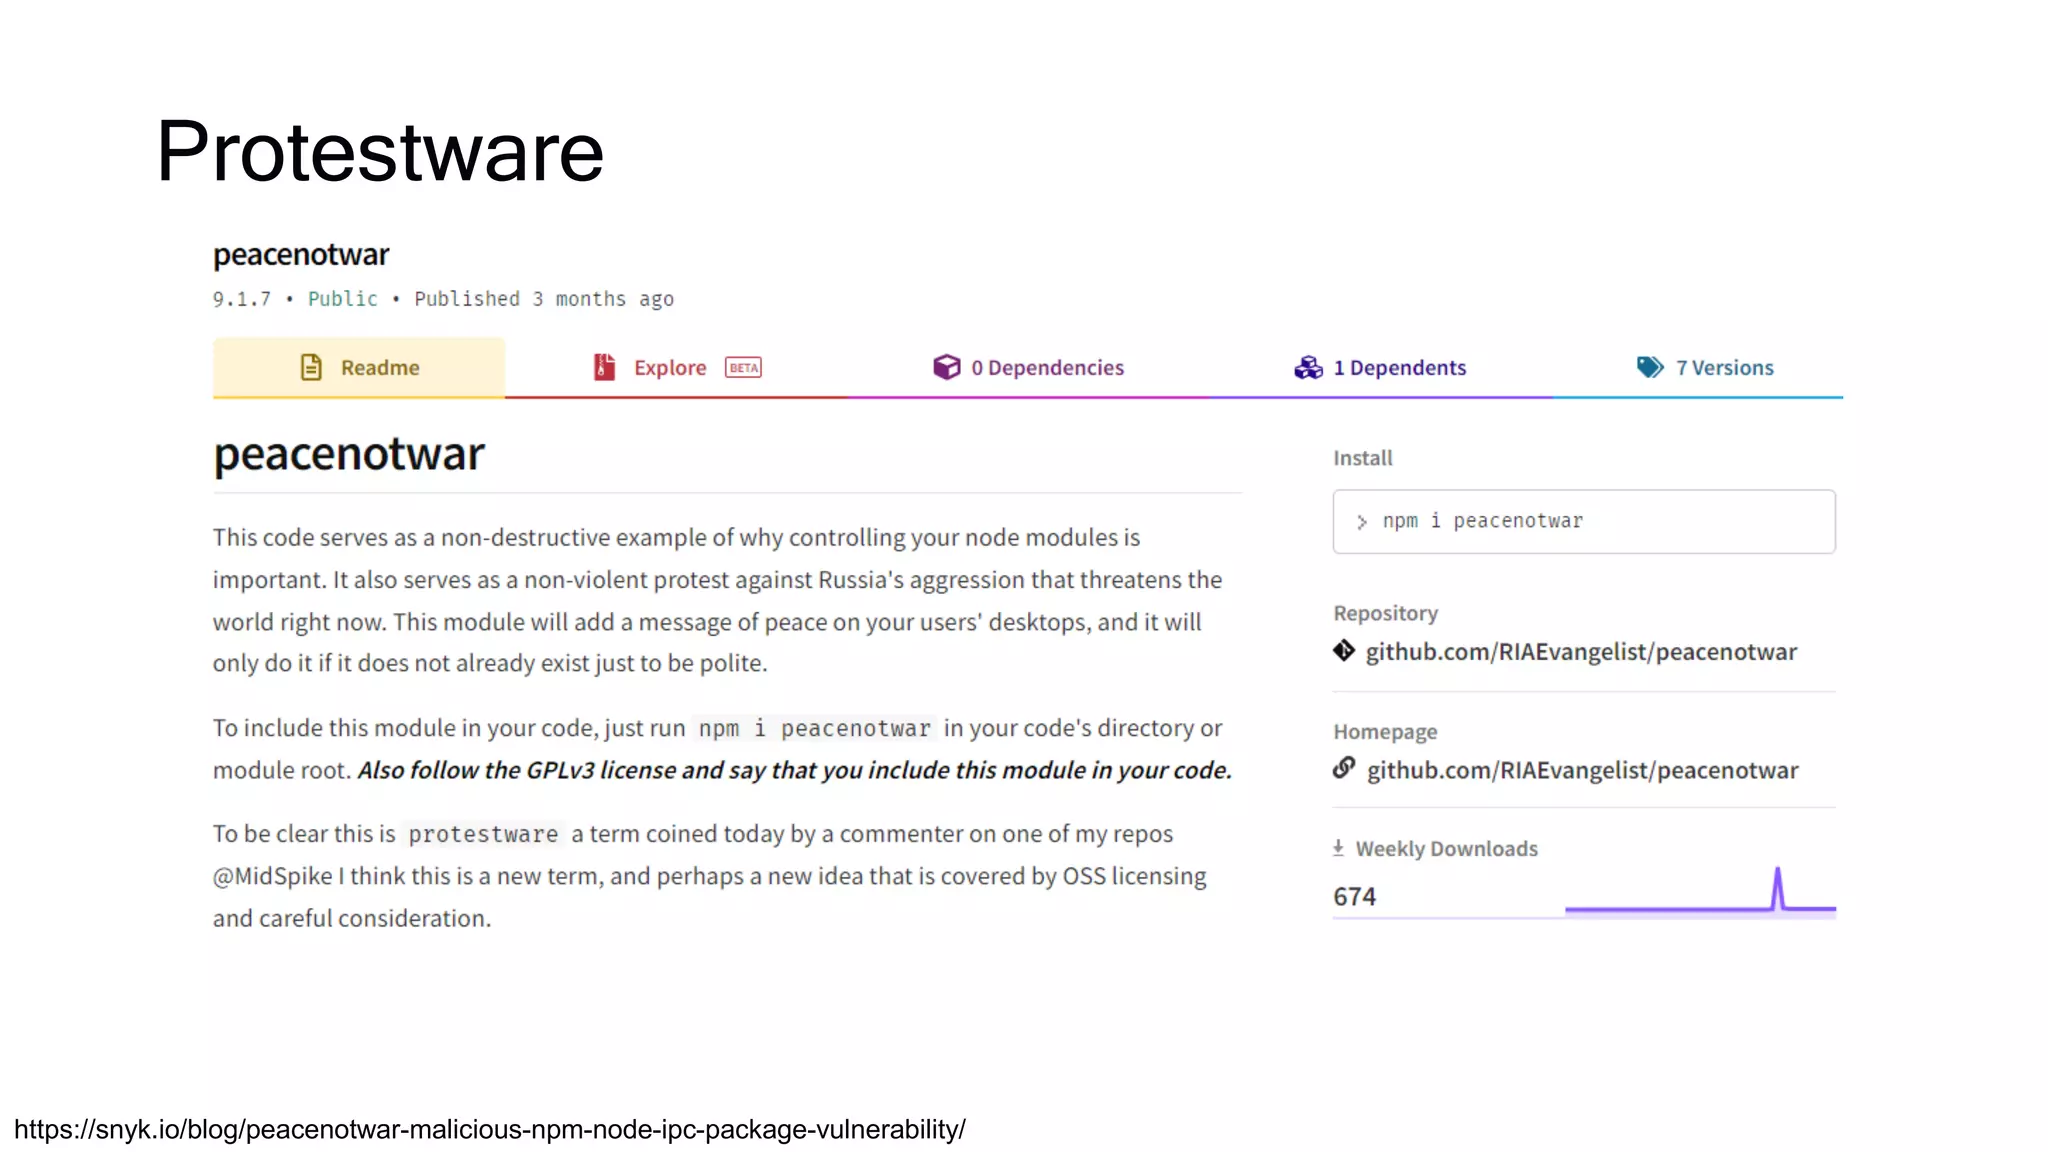Viewport: 2048px width, 1152px height.
Task: Click 'Published 3 months ago' text
Action: point(544,299)
